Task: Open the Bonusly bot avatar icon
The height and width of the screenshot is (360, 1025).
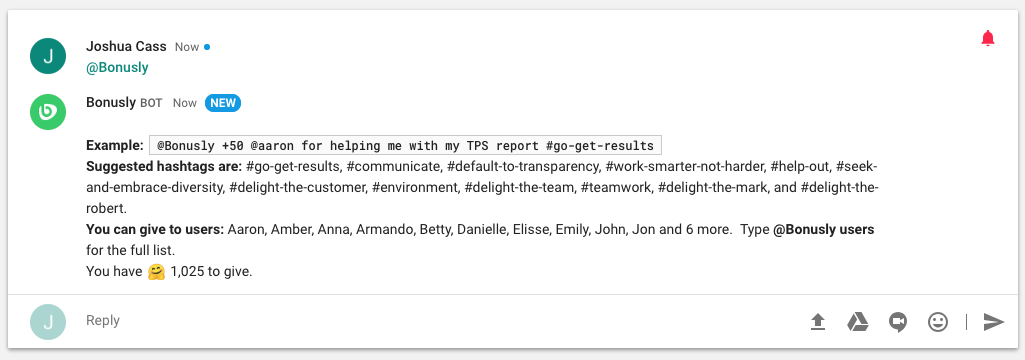Action: (x=48, y=112)
